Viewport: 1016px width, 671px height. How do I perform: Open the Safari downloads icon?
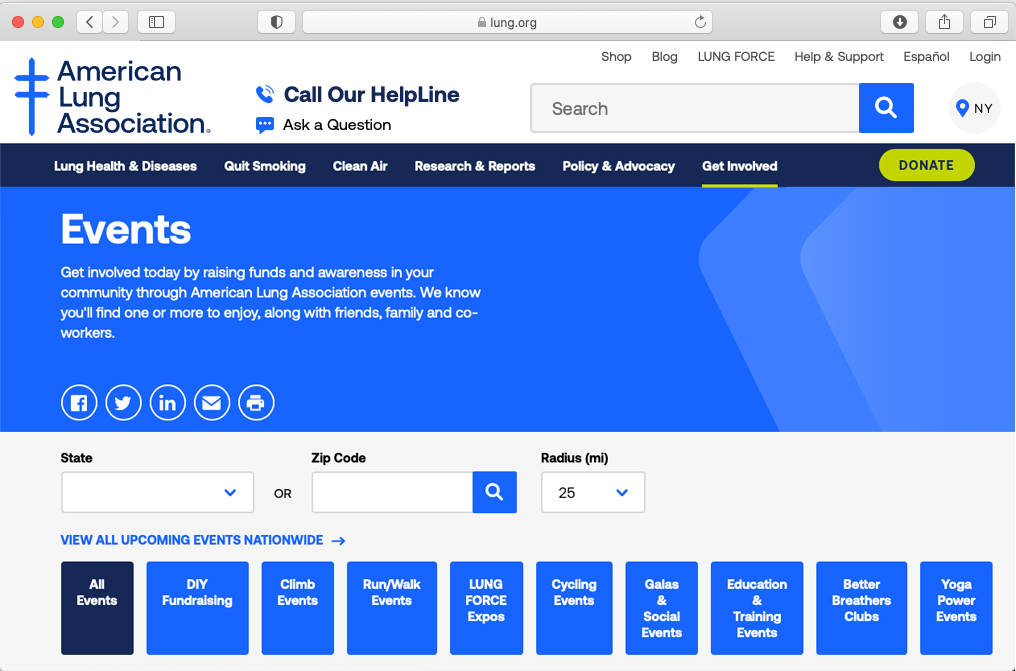899,22
